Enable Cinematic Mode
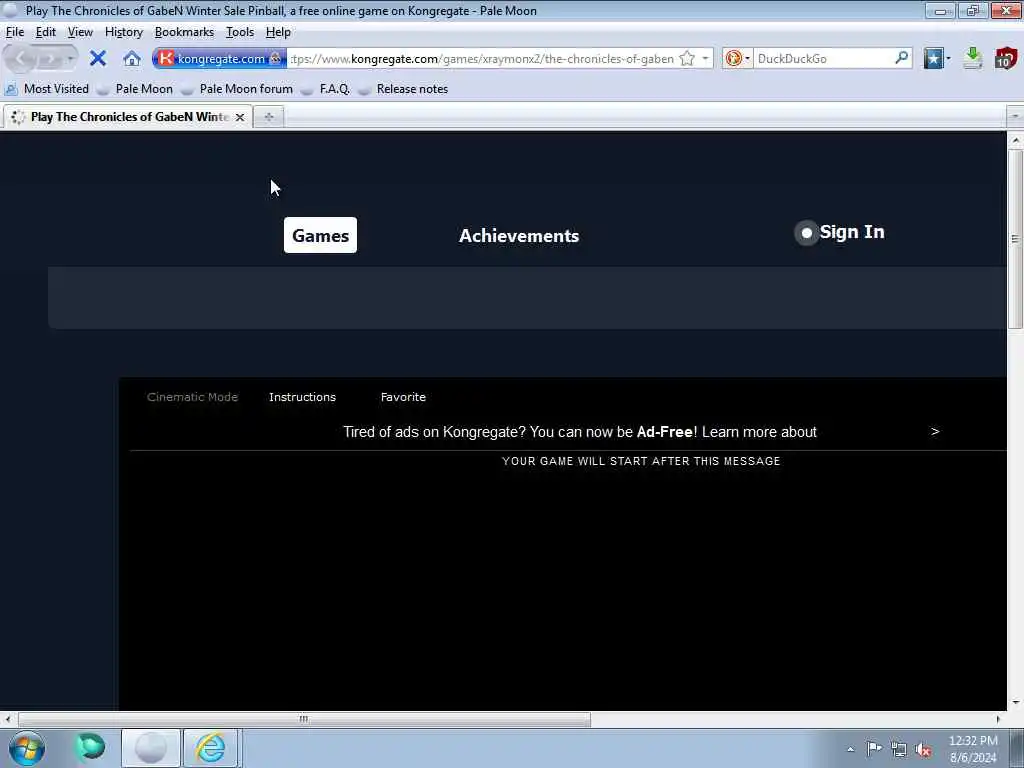Screen dimensions: 1024x768 [x=192, y=397]
